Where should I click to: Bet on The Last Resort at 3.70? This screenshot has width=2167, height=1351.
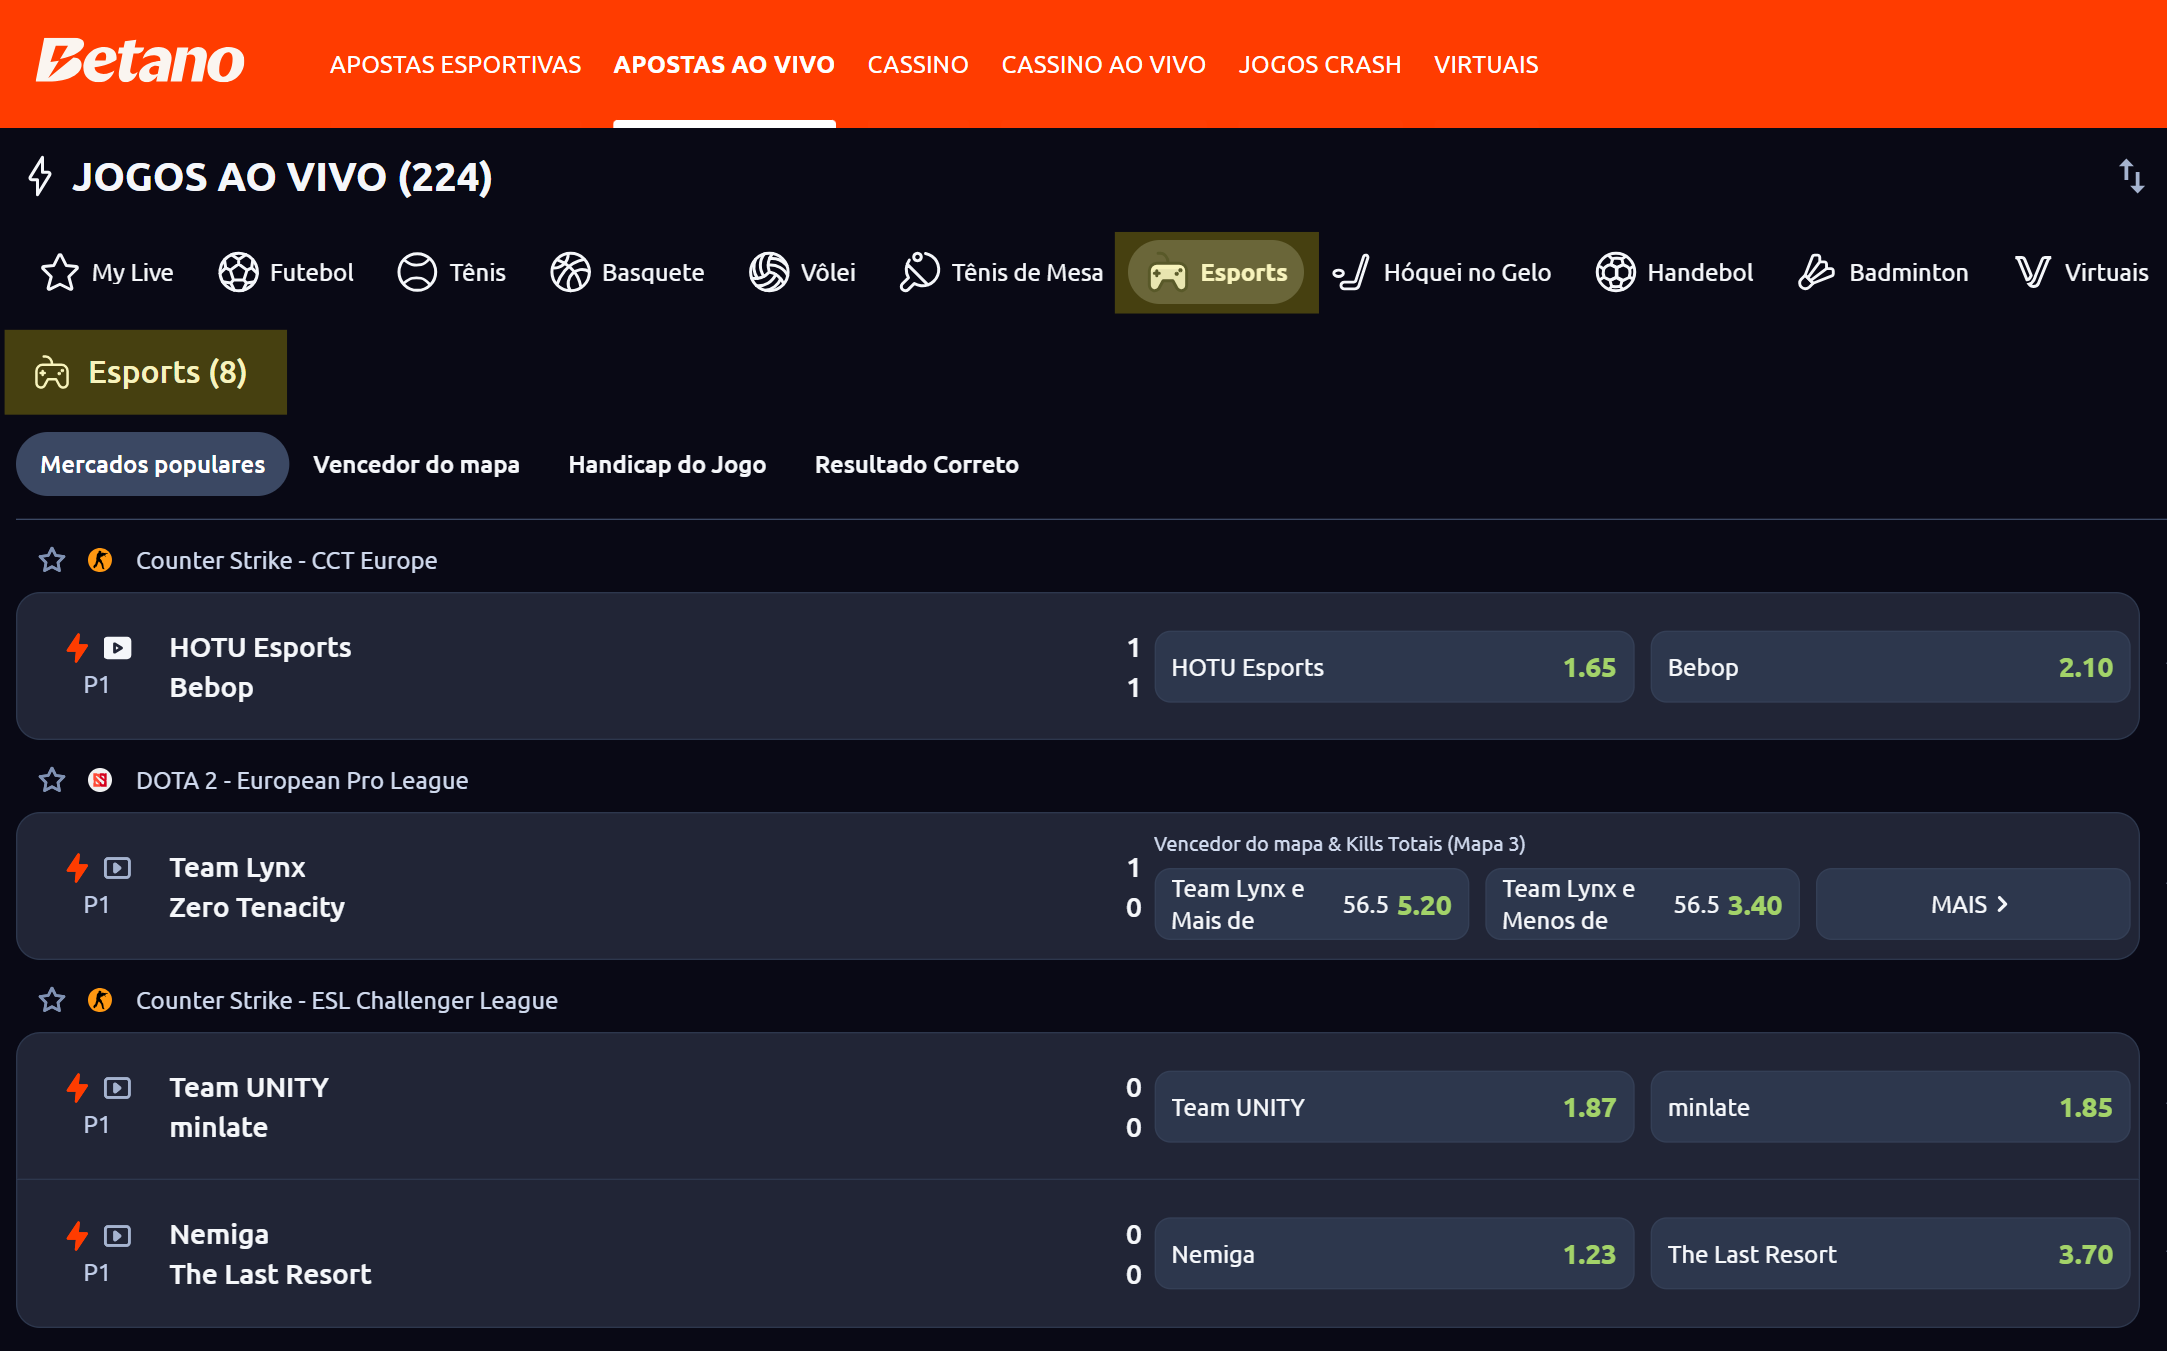(x=1890, y=1254)
